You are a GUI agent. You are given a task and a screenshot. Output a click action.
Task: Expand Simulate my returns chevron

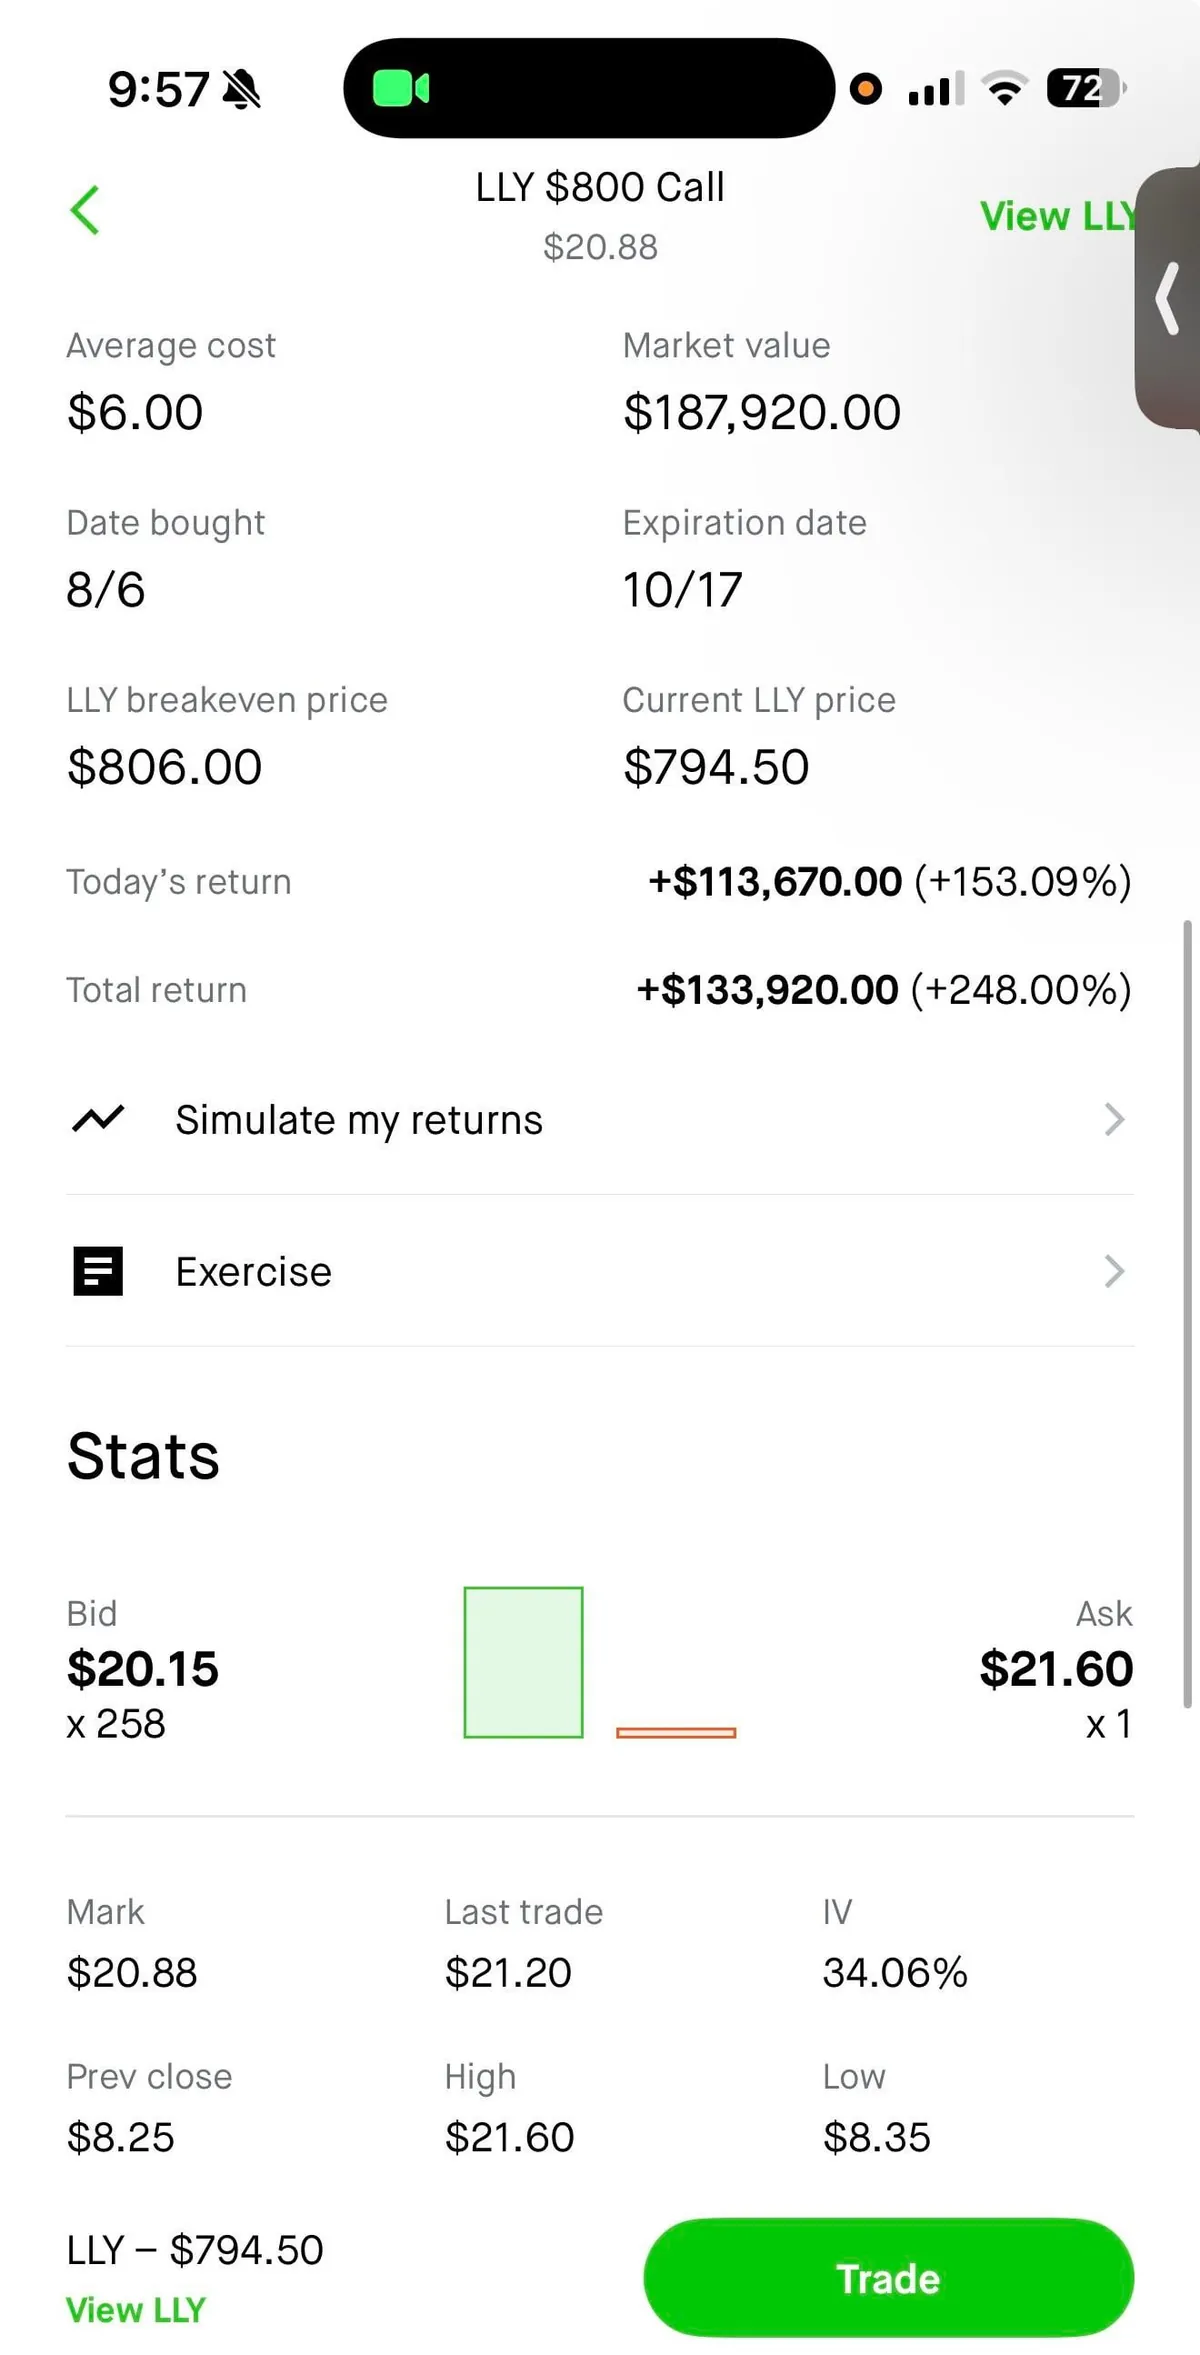coord(1114,1119)
